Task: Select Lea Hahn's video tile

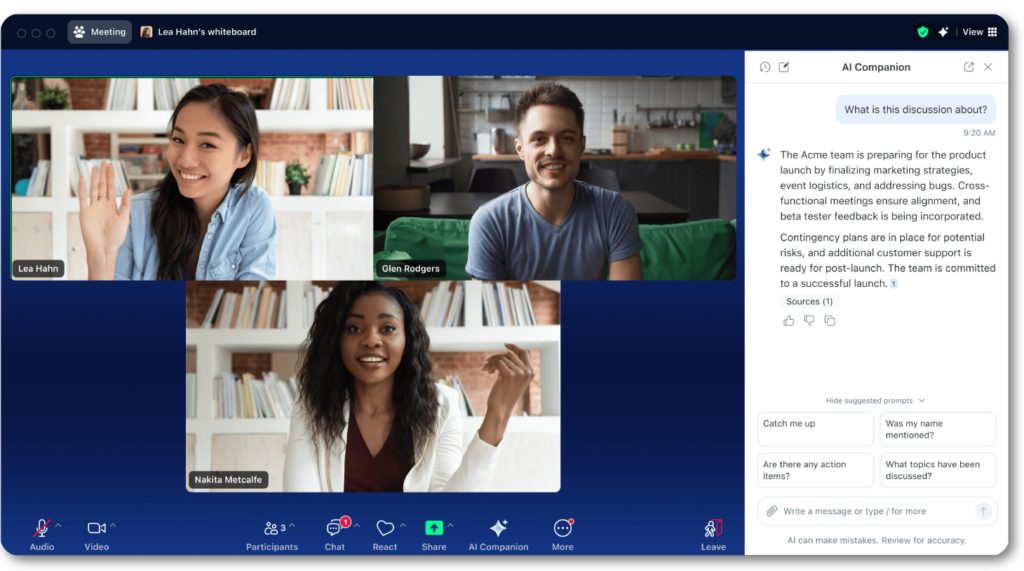Action: point(192,178)
